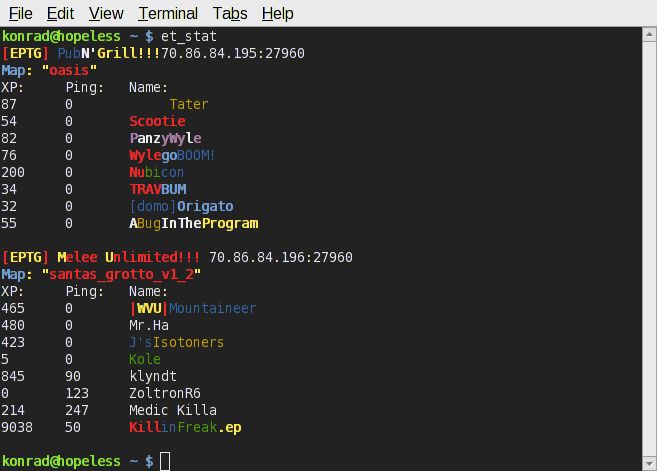Open the Tabs menu
Image resolution: width=657 pixels, height=471 pixels.
[230, 13]
